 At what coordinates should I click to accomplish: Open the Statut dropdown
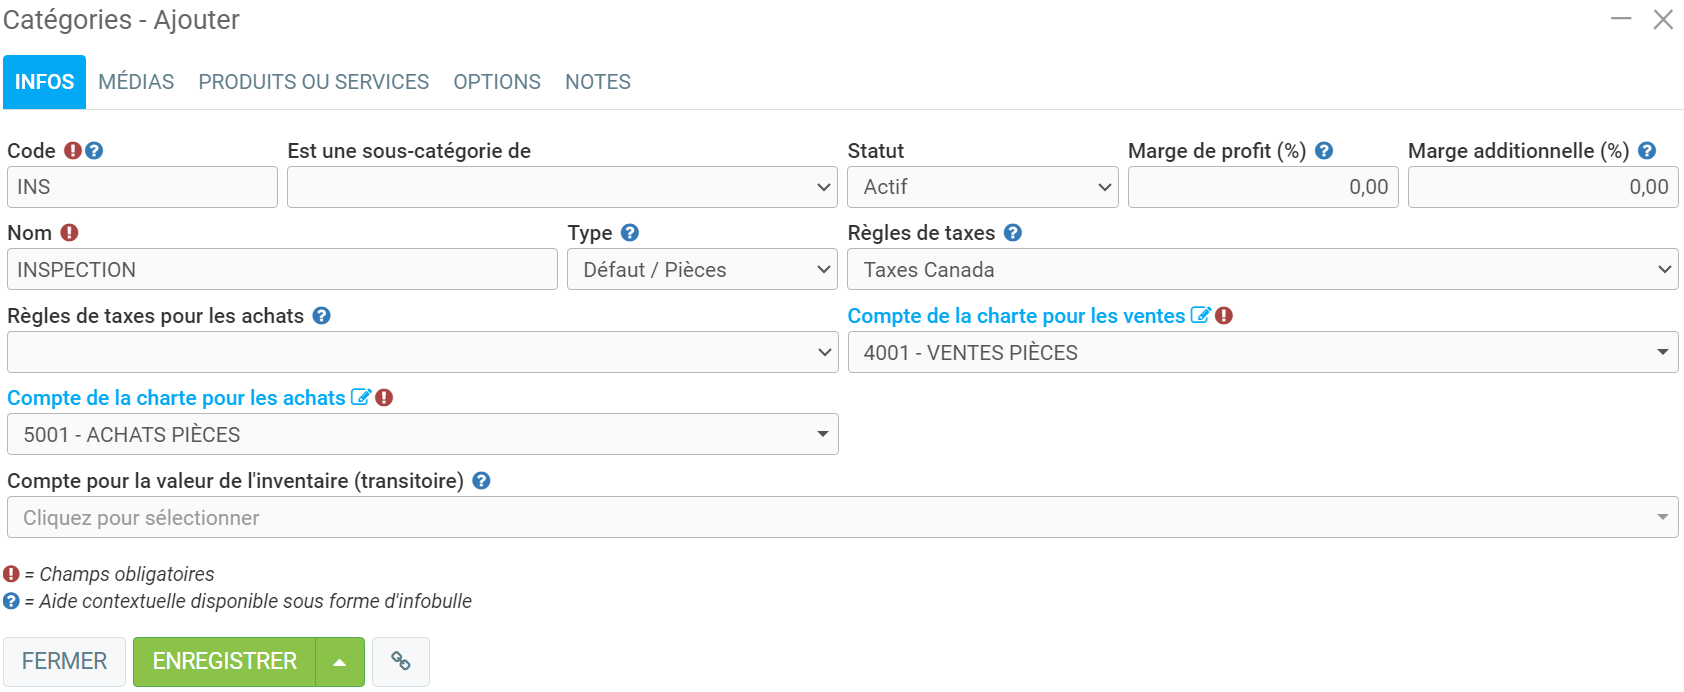tap(982, 188)
